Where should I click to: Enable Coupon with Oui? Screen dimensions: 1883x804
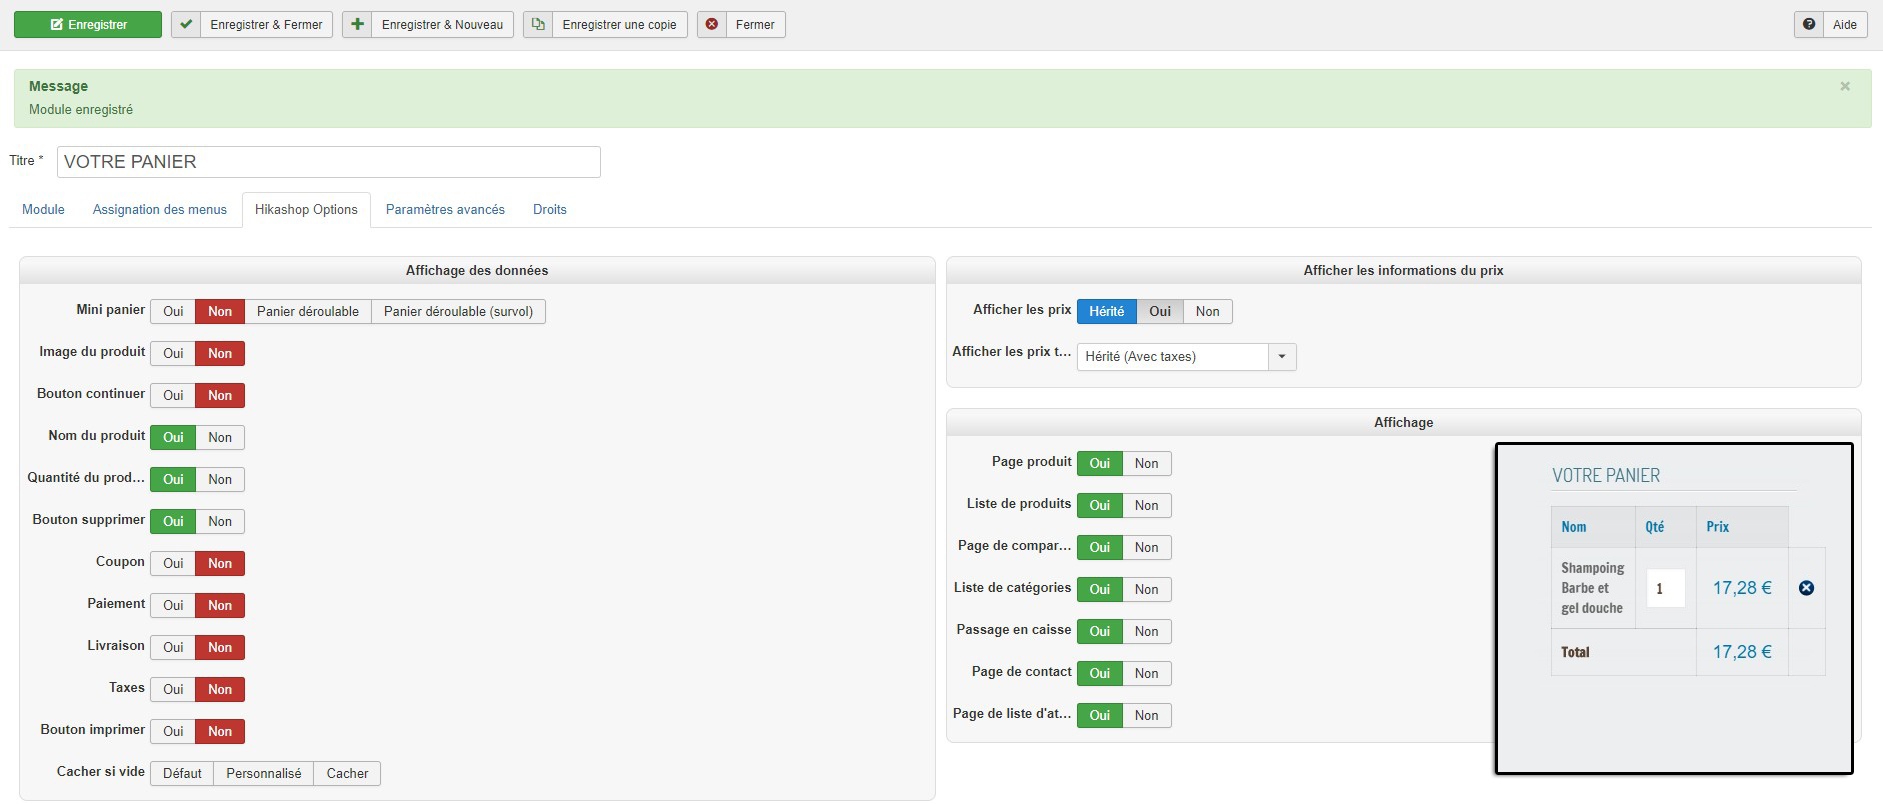pos(173,564)
